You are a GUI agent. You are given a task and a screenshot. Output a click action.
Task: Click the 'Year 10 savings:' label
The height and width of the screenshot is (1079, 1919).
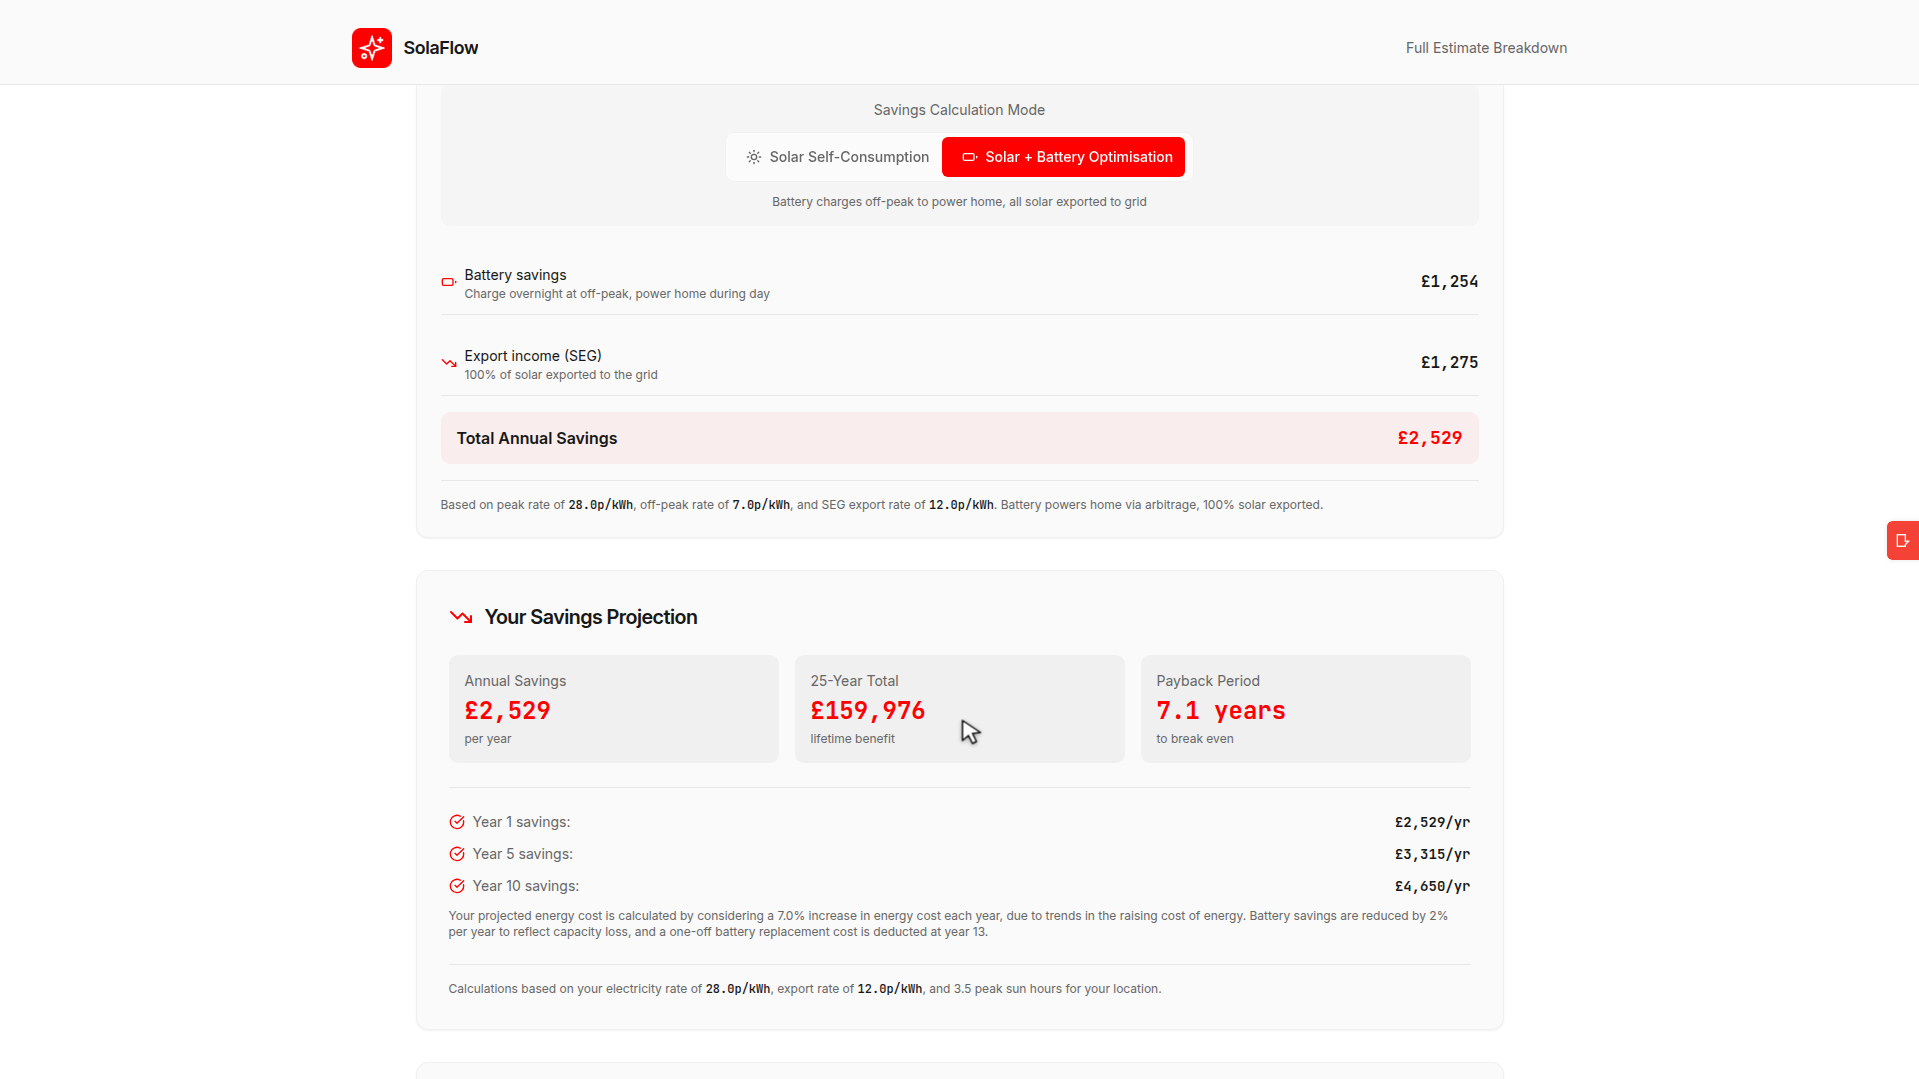(x=526, y=886)
